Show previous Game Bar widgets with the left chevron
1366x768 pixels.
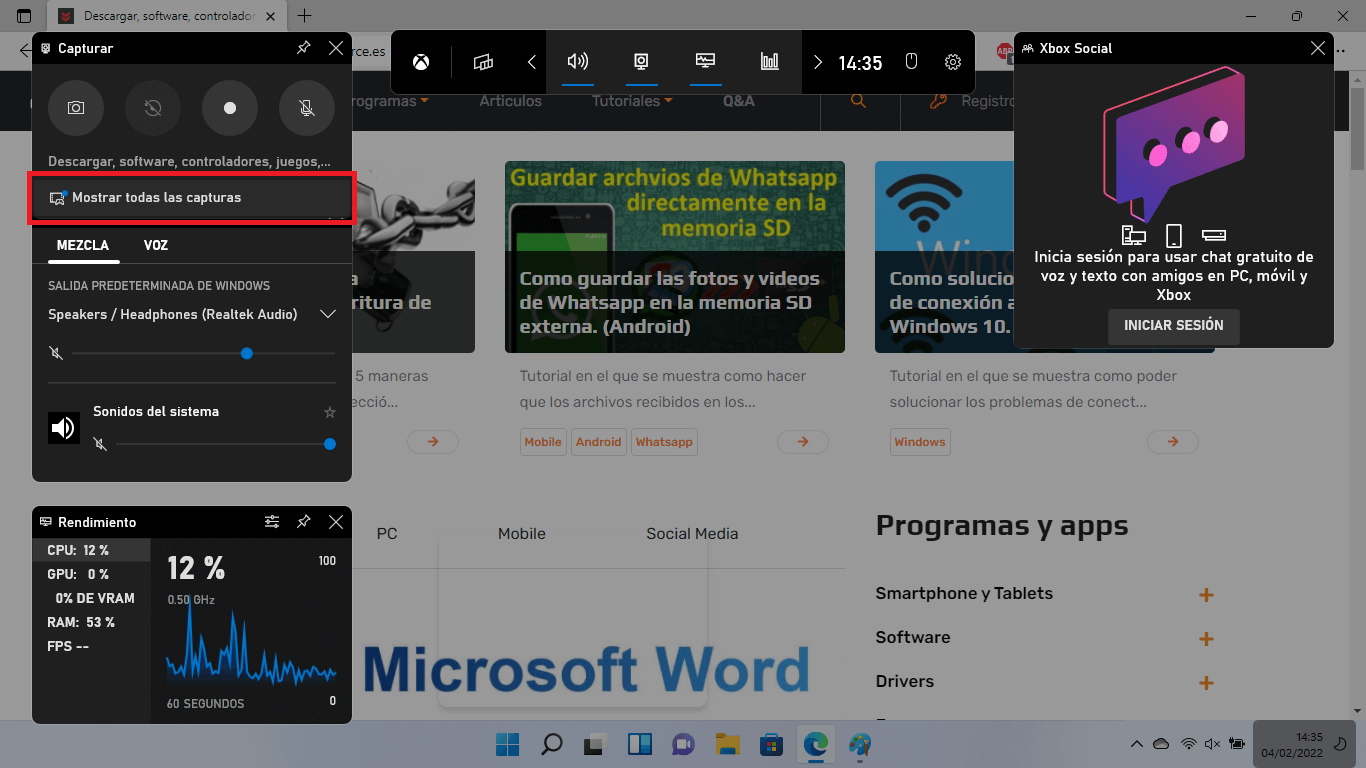pyautogui.click(x=532, y=62)
